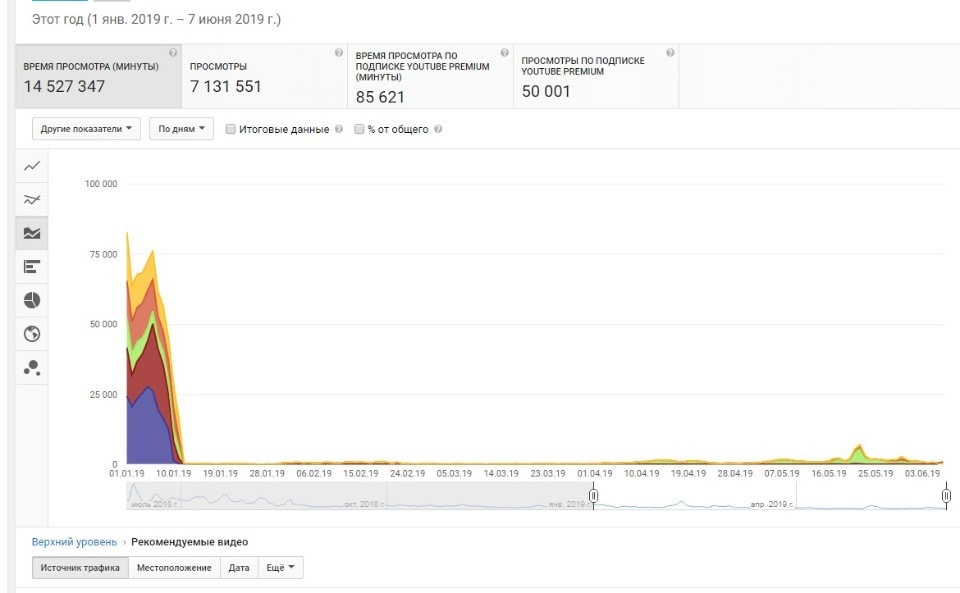
Task: Click the green peak near 25.05.19
Action: (860, 454)
